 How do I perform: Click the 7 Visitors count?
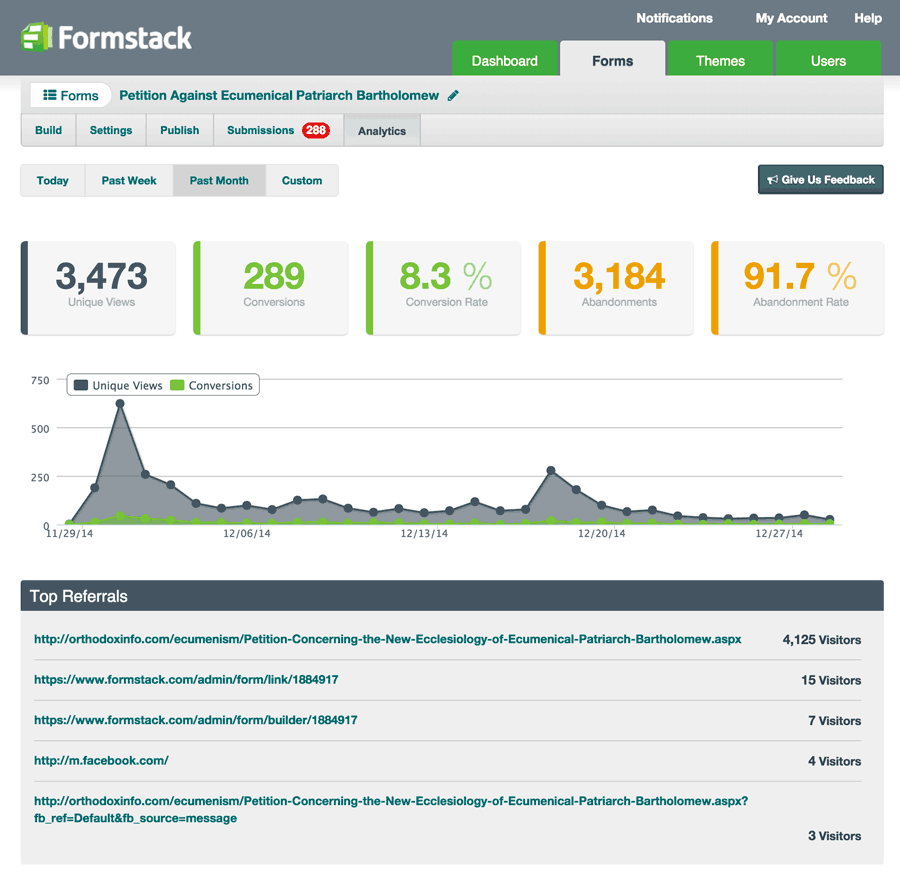pyautogui.click(x=834, y=721)
